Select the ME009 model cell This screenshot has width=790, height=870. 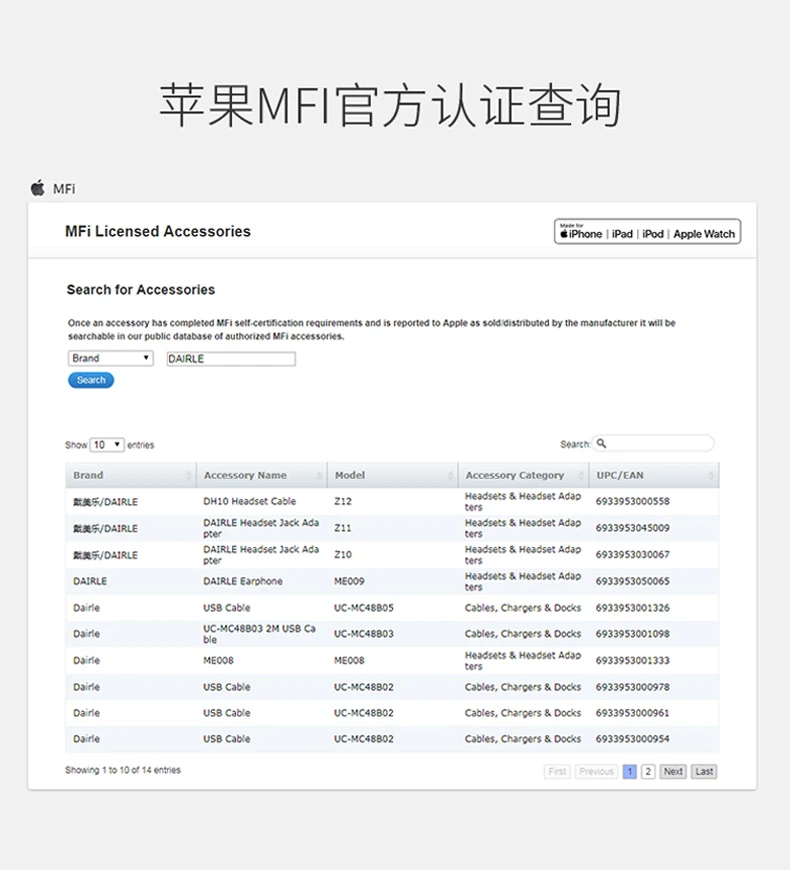coord(349,581)
